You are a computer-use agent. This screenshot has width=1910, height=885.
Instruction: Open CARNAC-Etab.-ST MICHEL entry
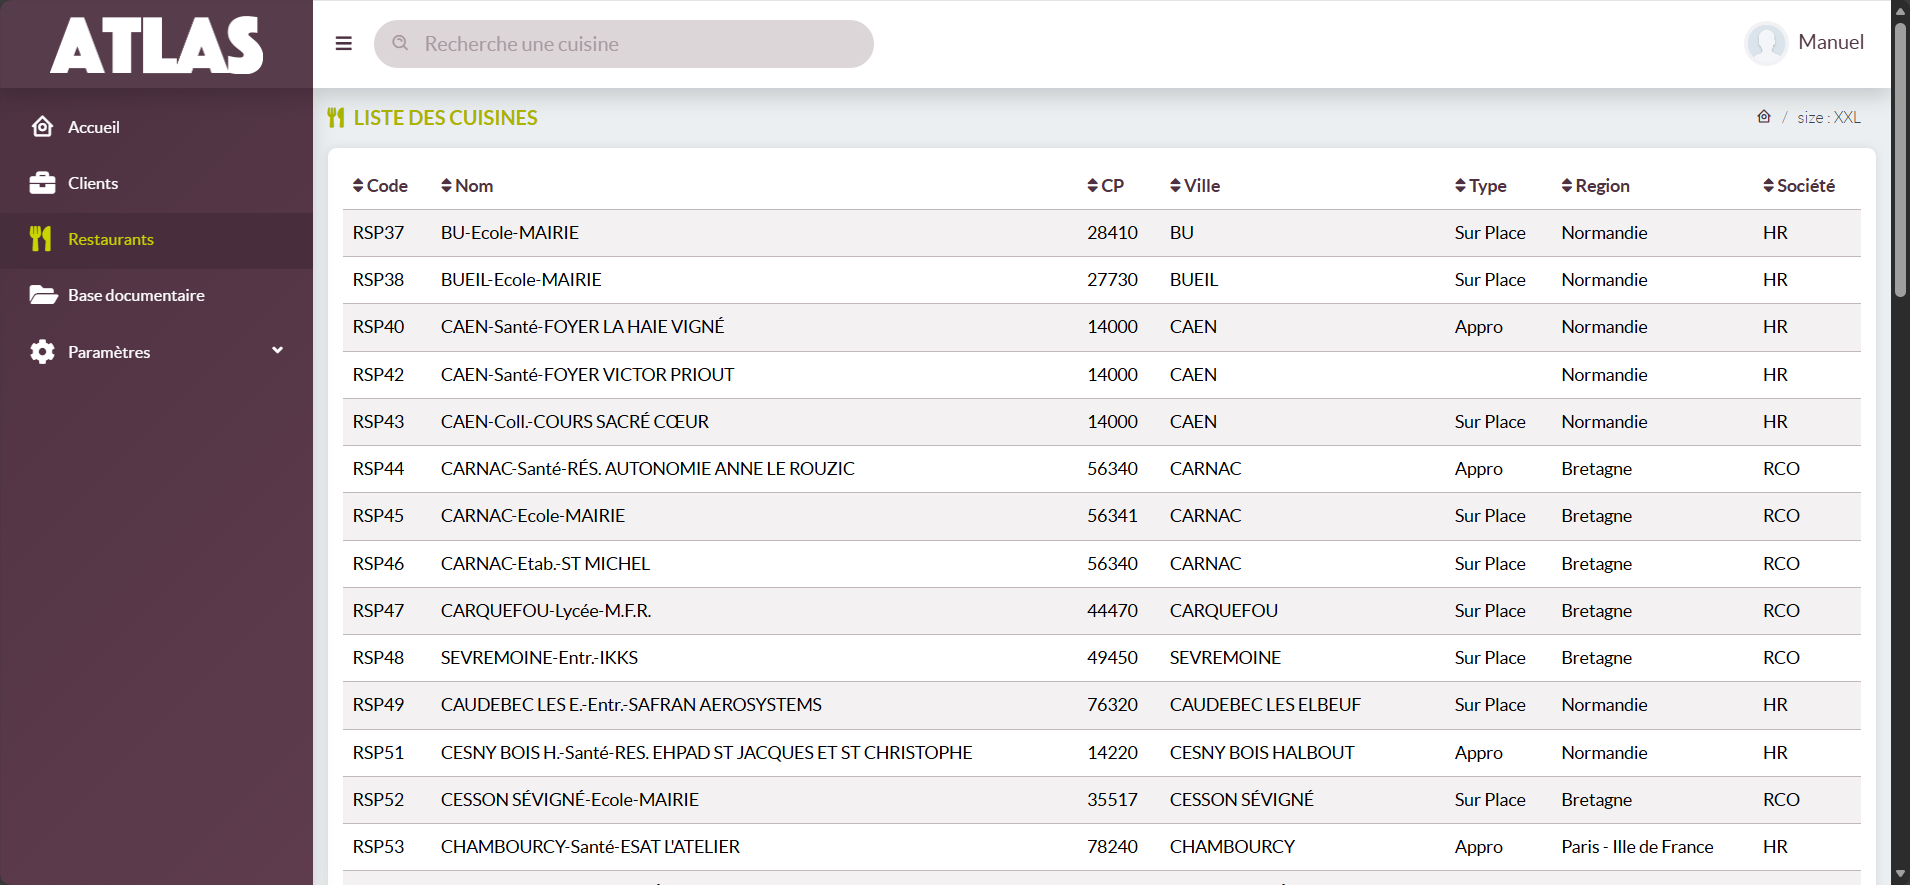coord(546,564)
